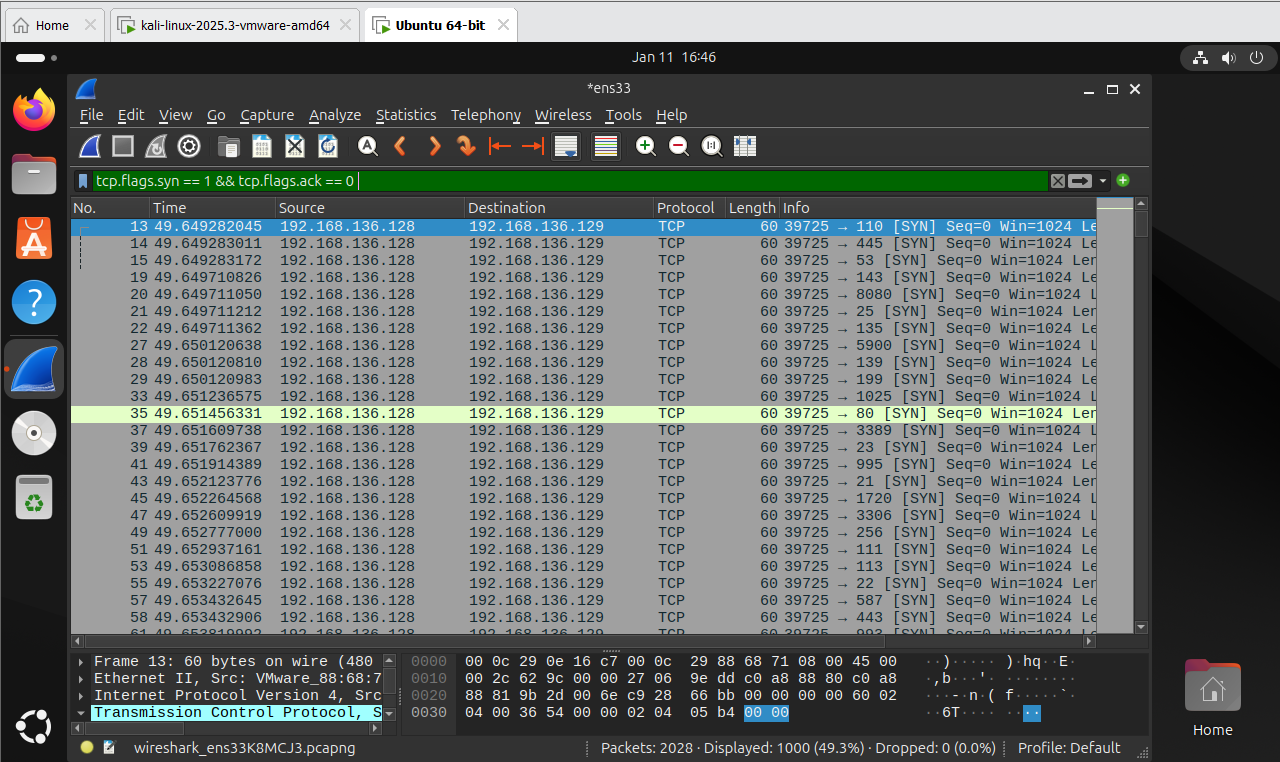
Task: Open the Statistics menu
Action: coord(406,115)
